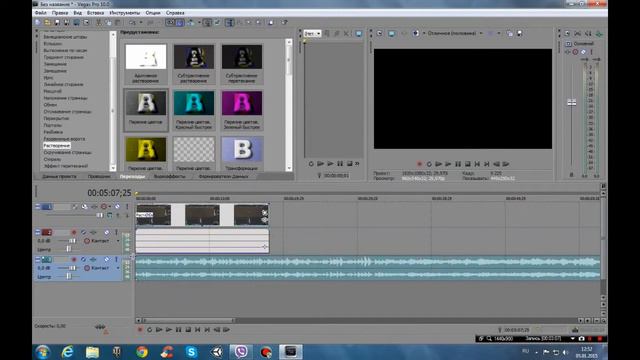Open the Файл menu
This screenshot has height=360, width=640.
(40, 13)
